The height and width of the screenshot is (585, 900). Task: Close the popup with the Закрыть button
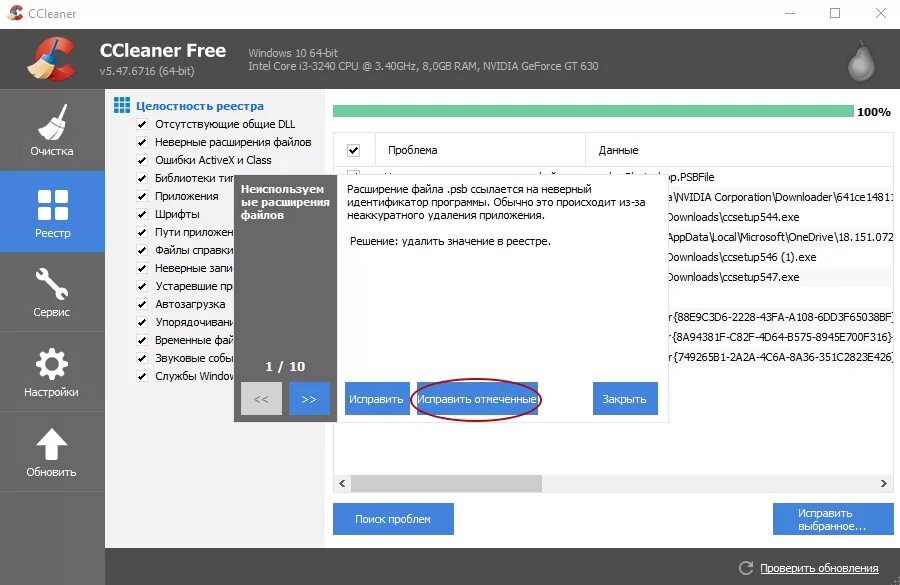pyautogui.click(x=625, y=398)
